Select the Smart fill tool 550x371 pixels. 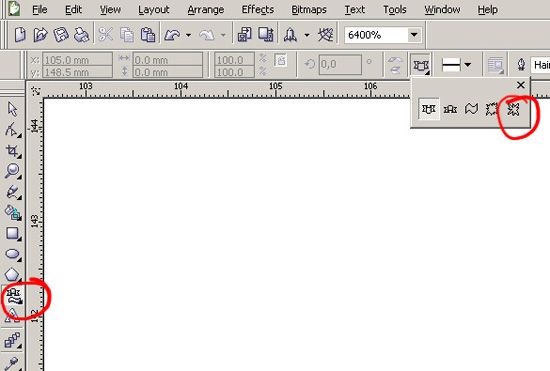(12, 213)
